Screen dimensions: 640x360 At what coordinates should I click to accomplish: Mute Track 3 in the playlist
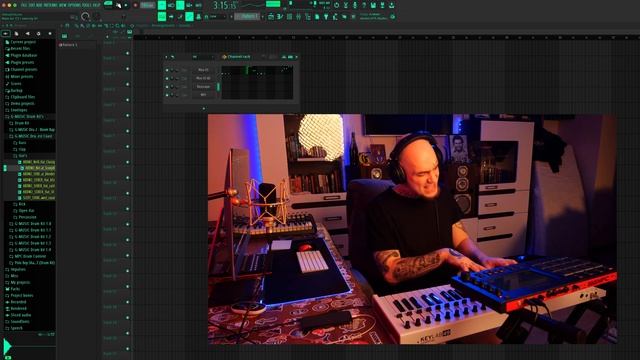pos(127,84)
